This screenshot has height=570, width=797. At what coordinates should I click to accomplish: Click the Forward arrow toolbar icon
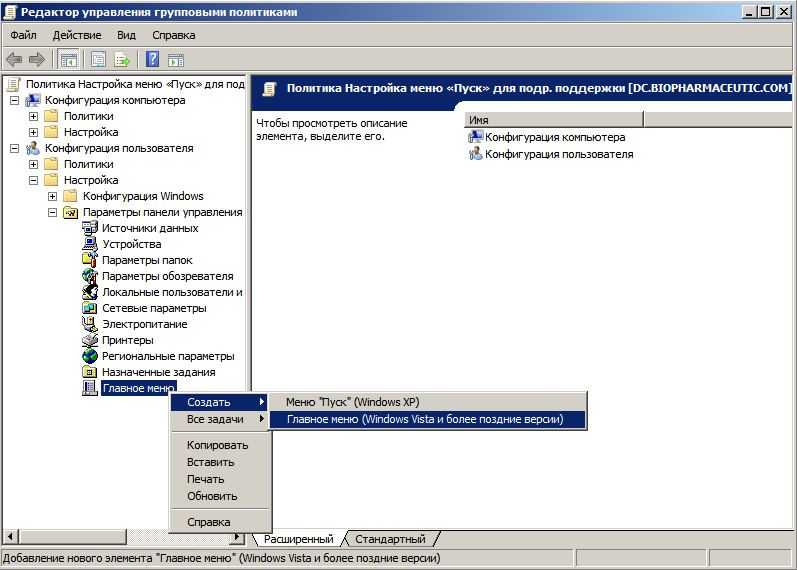37,60
